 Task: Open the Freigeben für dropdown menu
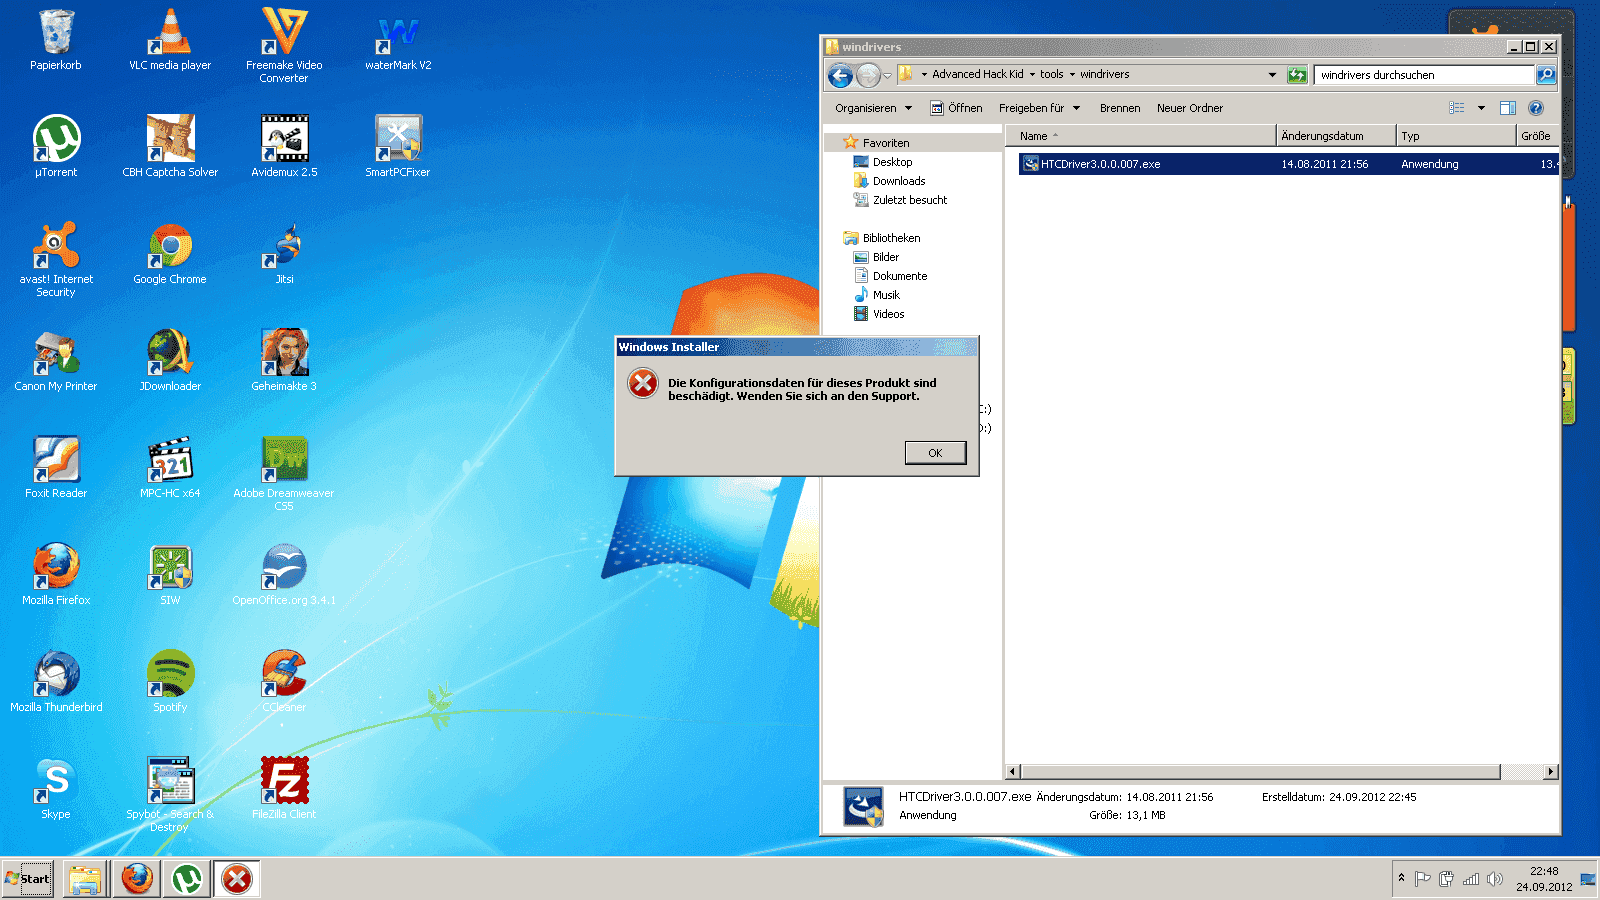1039,108
